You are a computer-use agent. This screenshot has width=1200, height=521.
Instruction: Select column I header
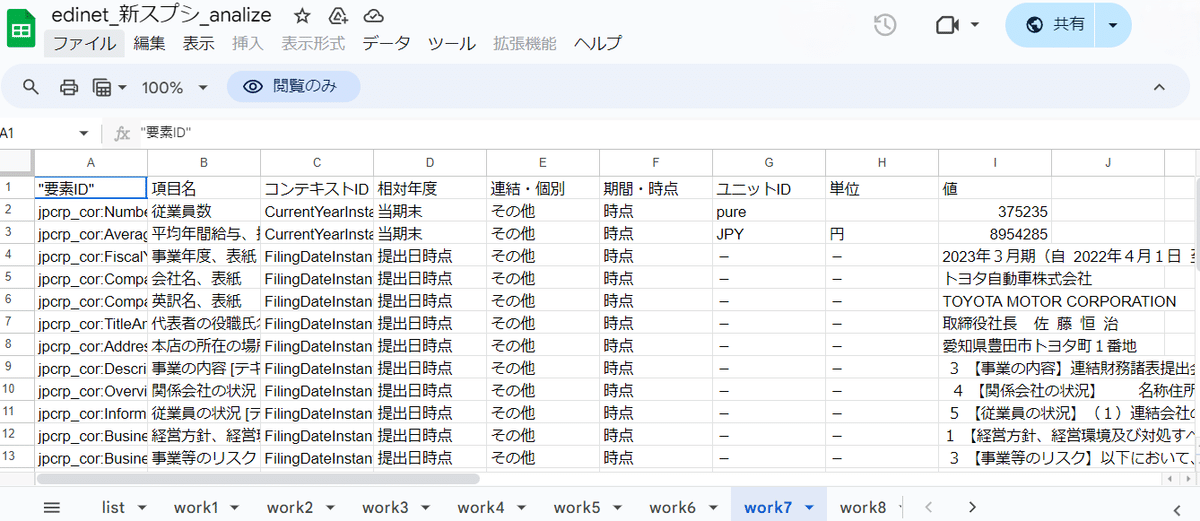point(995,162)
